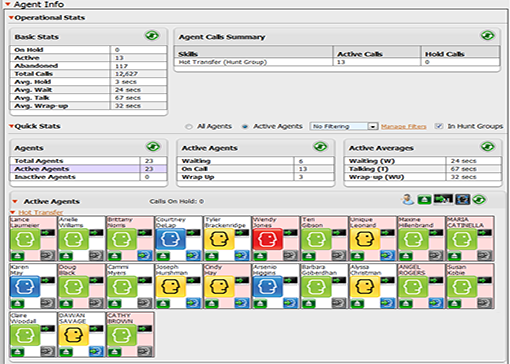Image resolution: width=510 pixels, height=364 pixels.
Task: Click the Avg. Wrap-up row in Basic Stats
Action: pyautogui.click(x=88, y=106)
